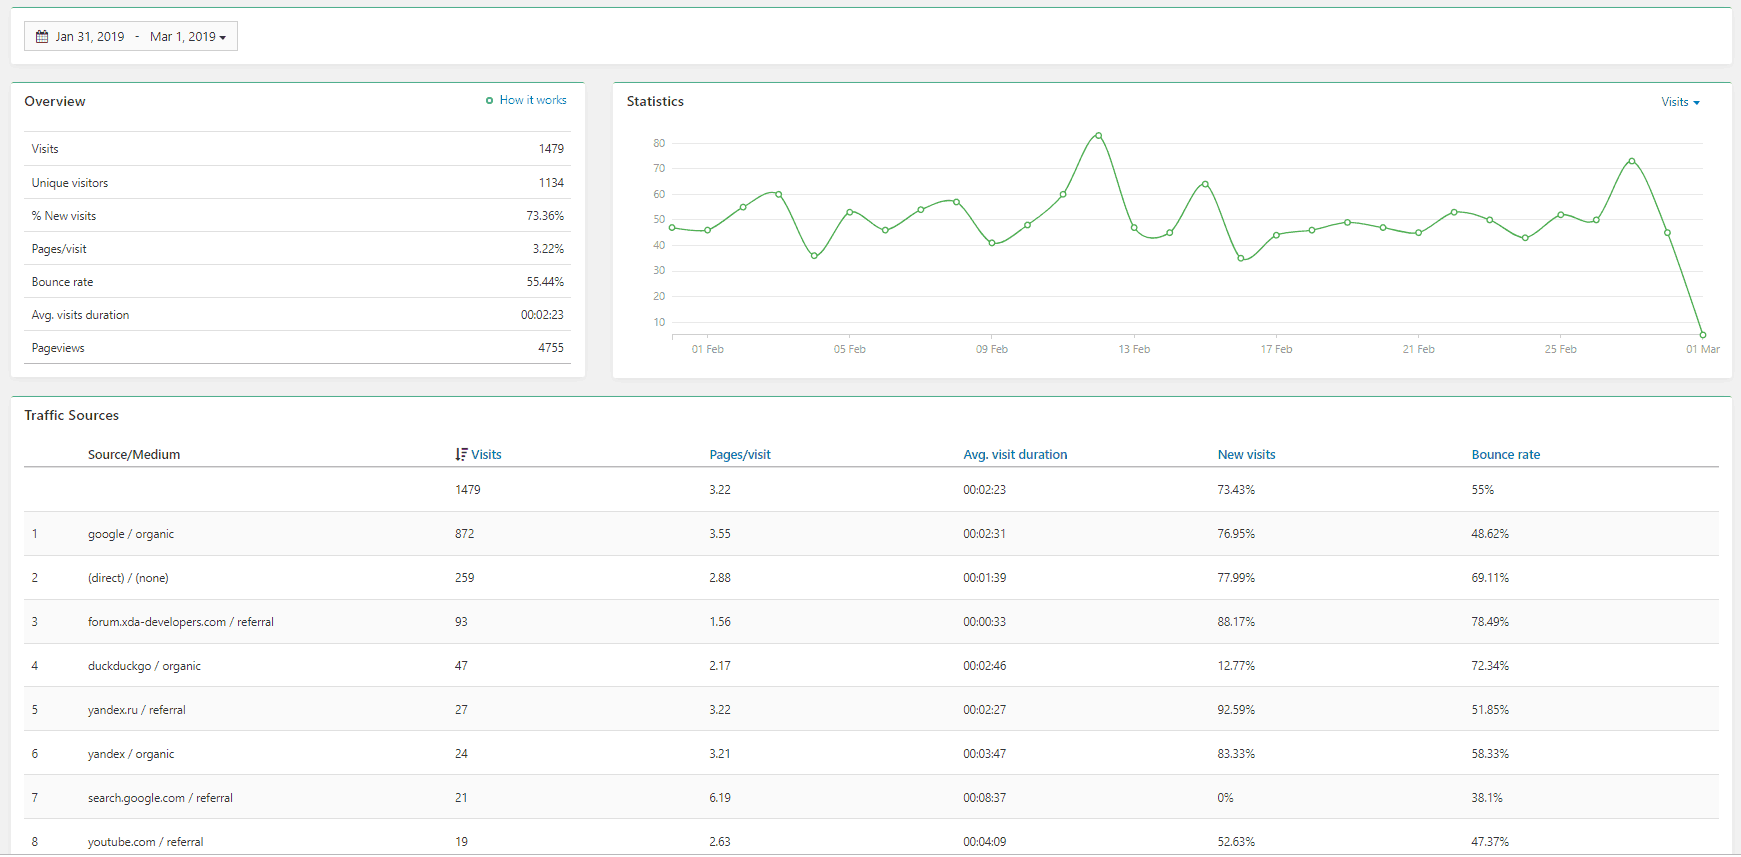The height and width of the screenshot is (857, 1741).
Task: Click the Jan 31, 2019 start date
Action: 90,37
